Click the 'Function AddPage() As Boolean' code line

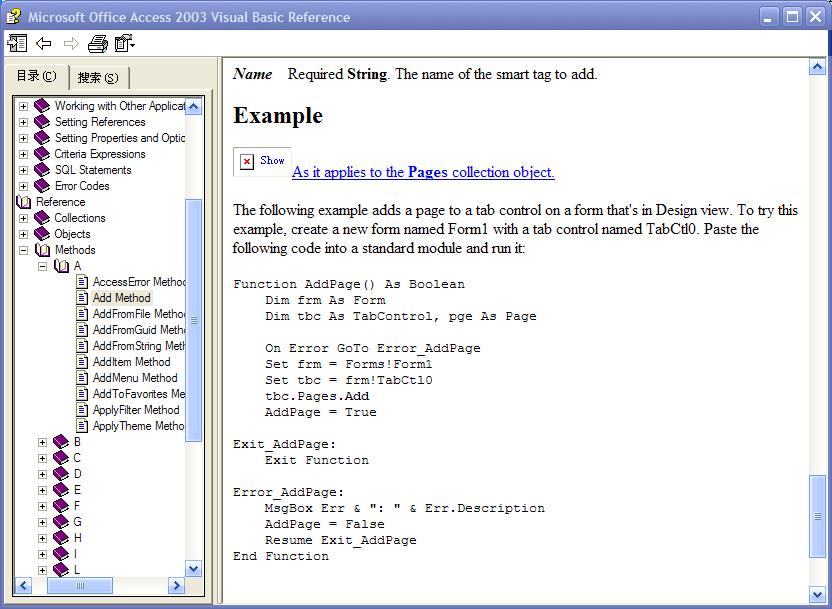[x=349, y=284]
